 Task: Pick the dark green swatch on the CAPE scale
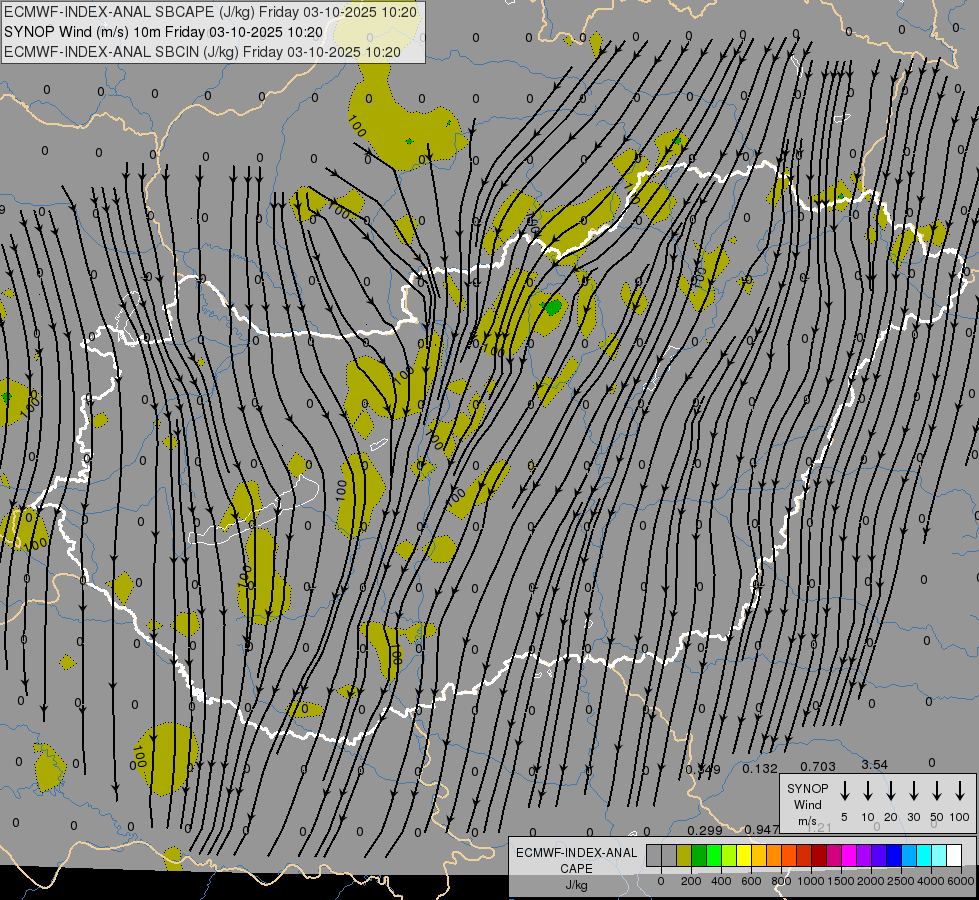pos(699,855)
